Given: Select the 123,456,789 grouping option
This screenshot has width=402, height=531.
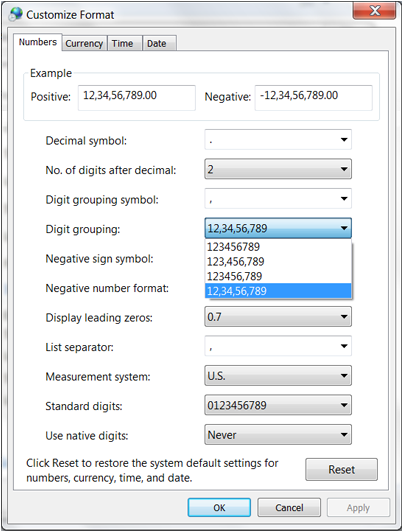Looking at the screenshot, I should (x=278, y=261).
